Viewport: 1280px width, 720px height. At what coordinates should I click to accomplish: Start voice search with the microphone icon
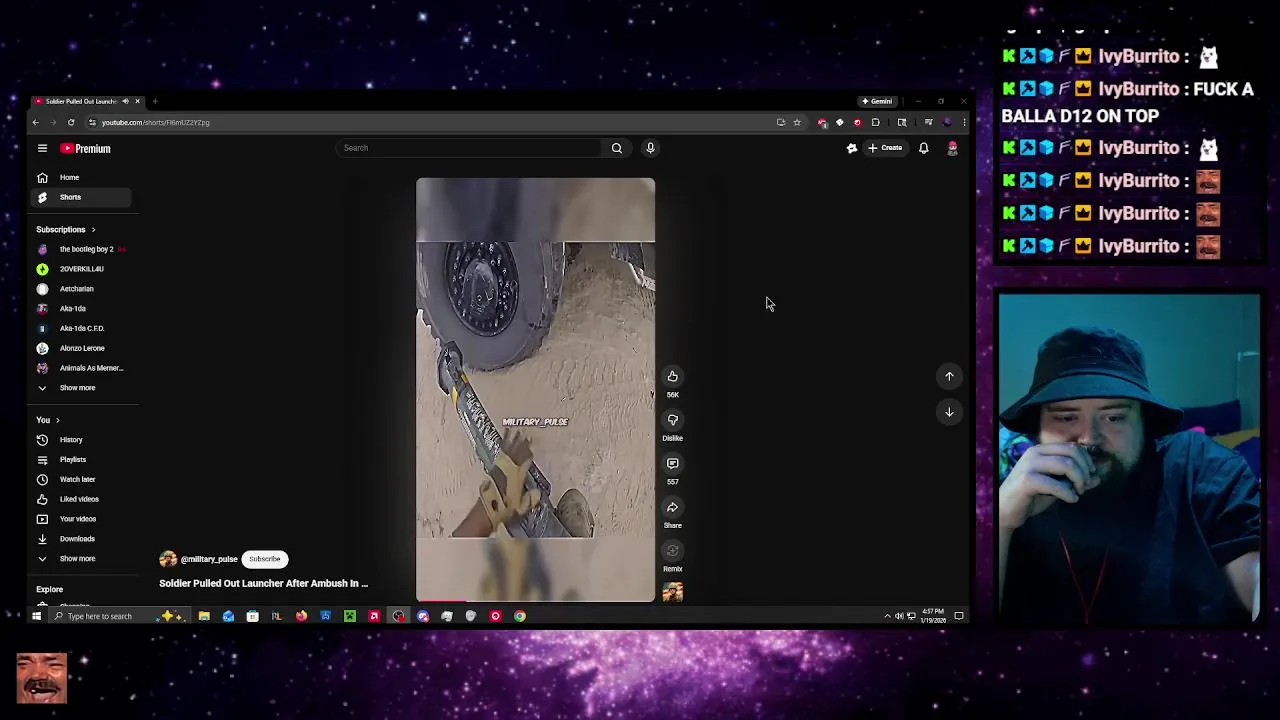[x=650, y=148]
